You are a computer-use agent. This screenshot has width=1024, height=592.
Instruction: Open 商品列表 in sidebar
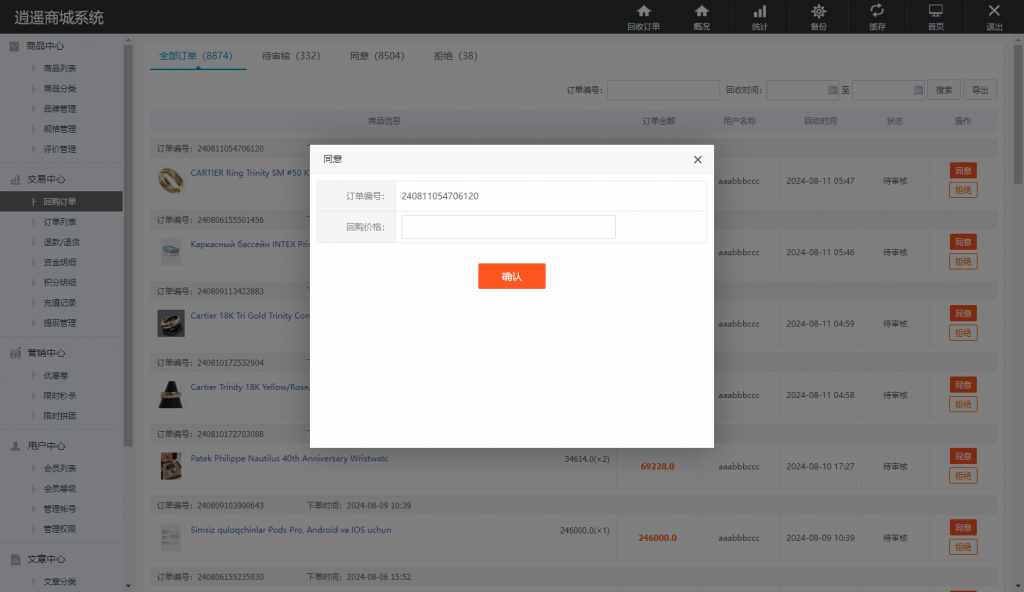59,68
